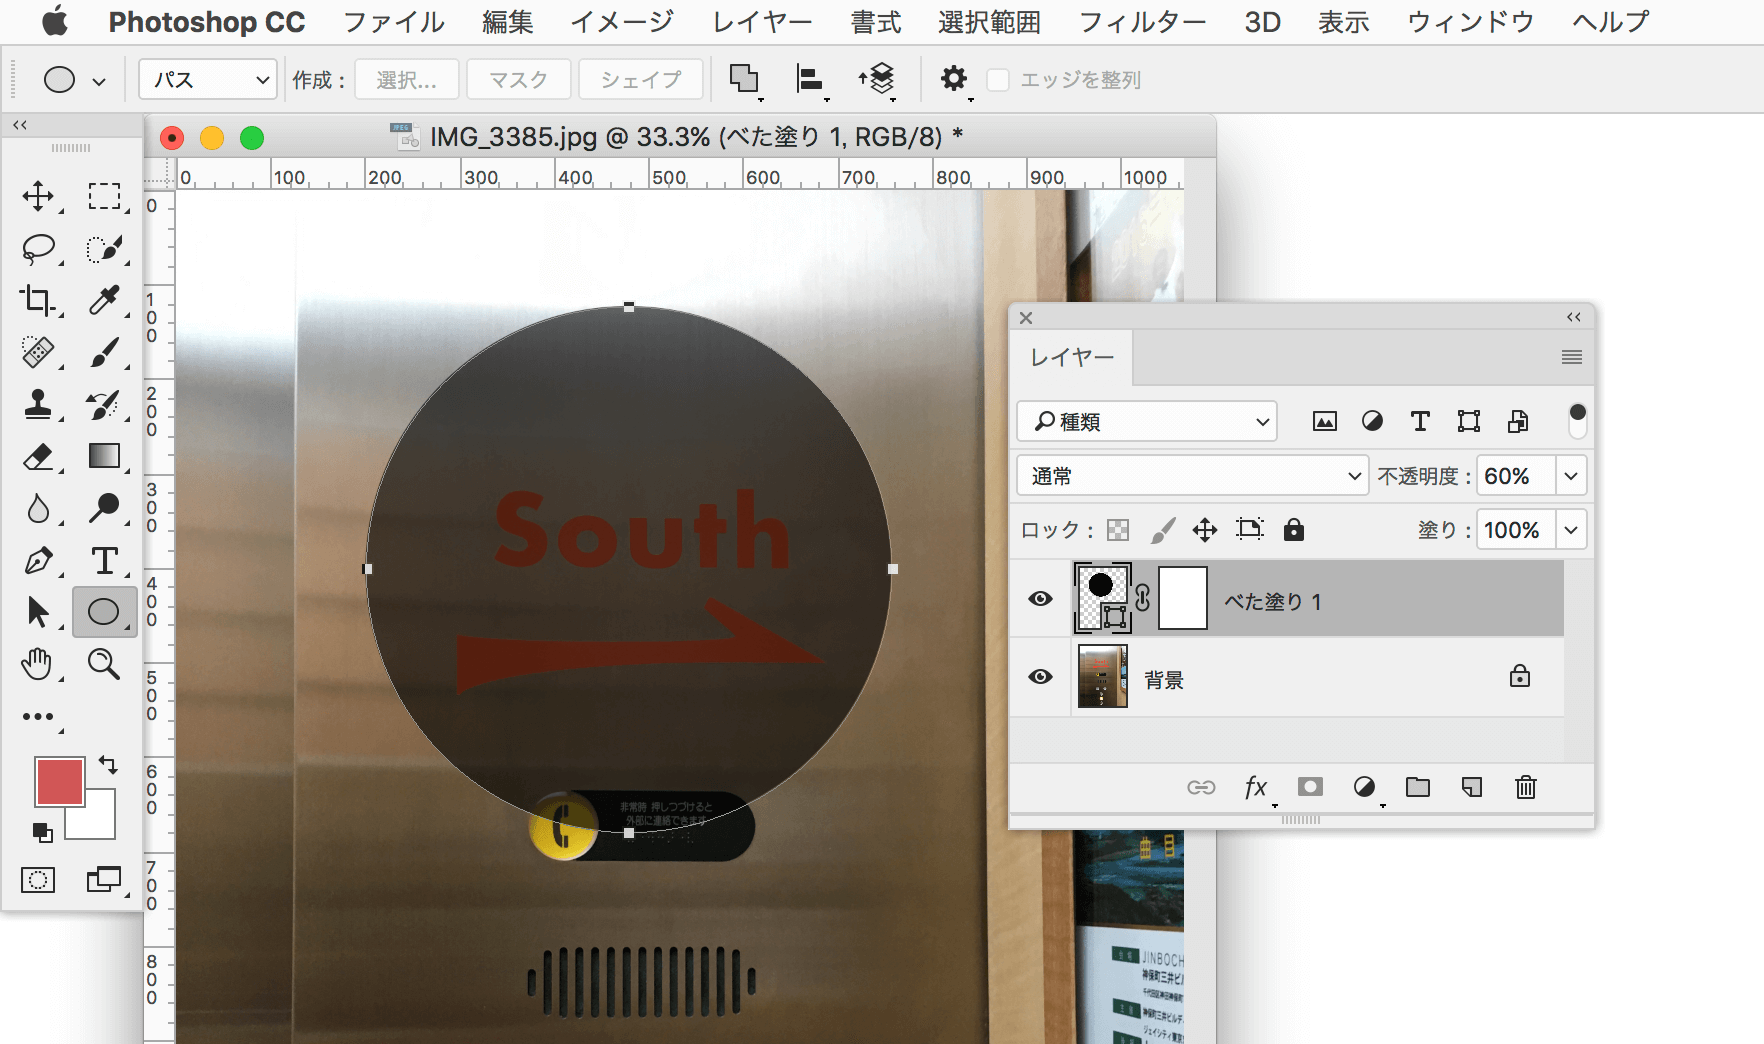Viewport: 1764px width, 1044px height.
Task: Open the gear settings in options bar
Action: point(955,80)
